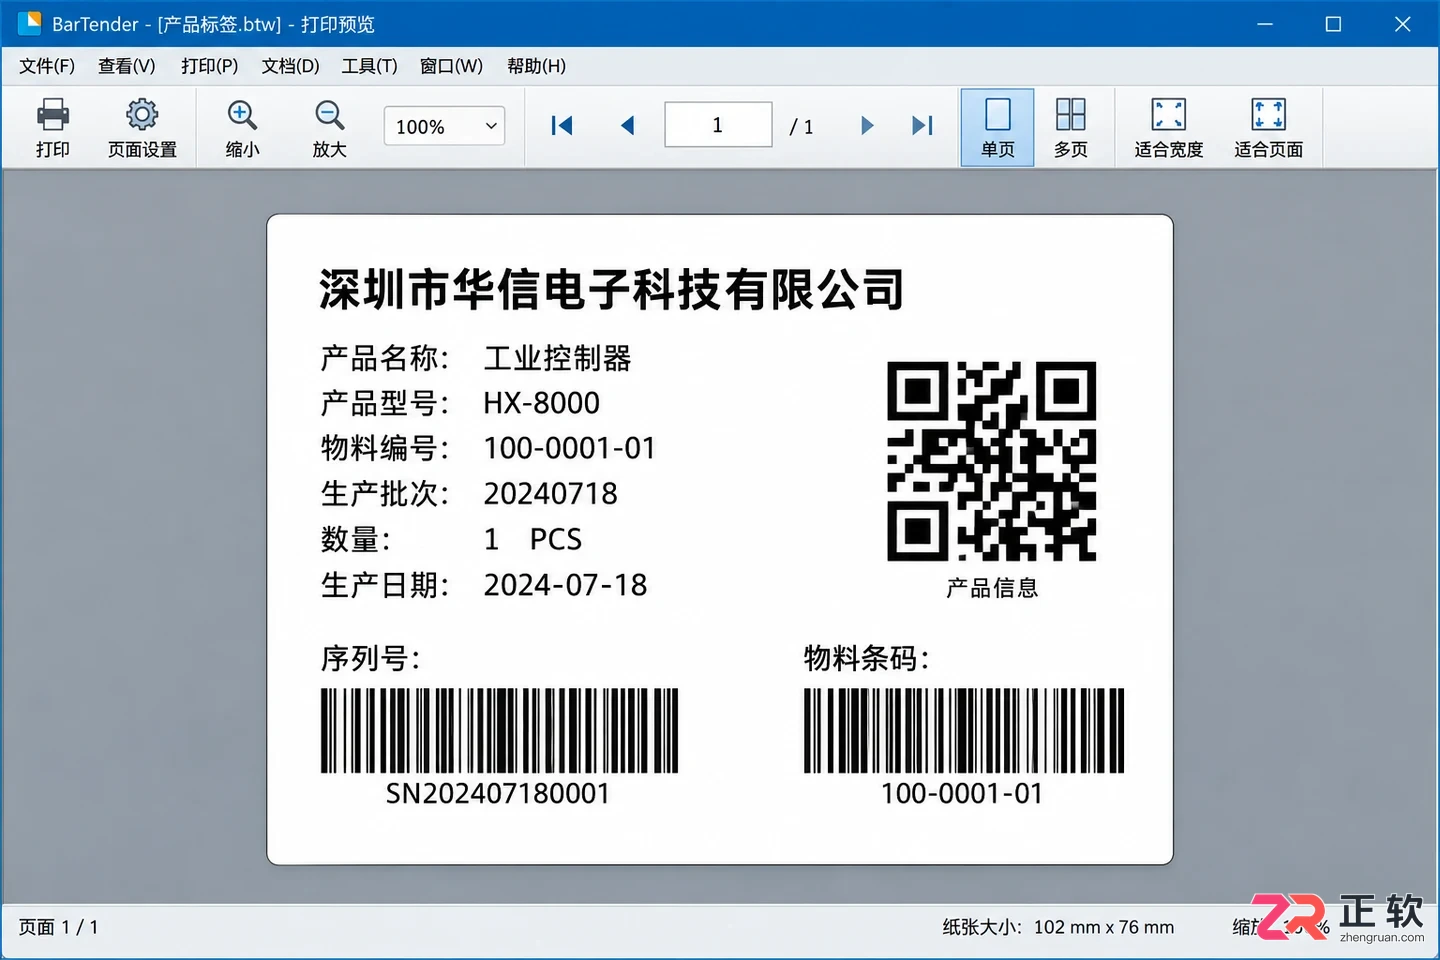Screen dimensions: 1440x960
Task: Open the 打印(P) menu
Action: click(210, 66)
